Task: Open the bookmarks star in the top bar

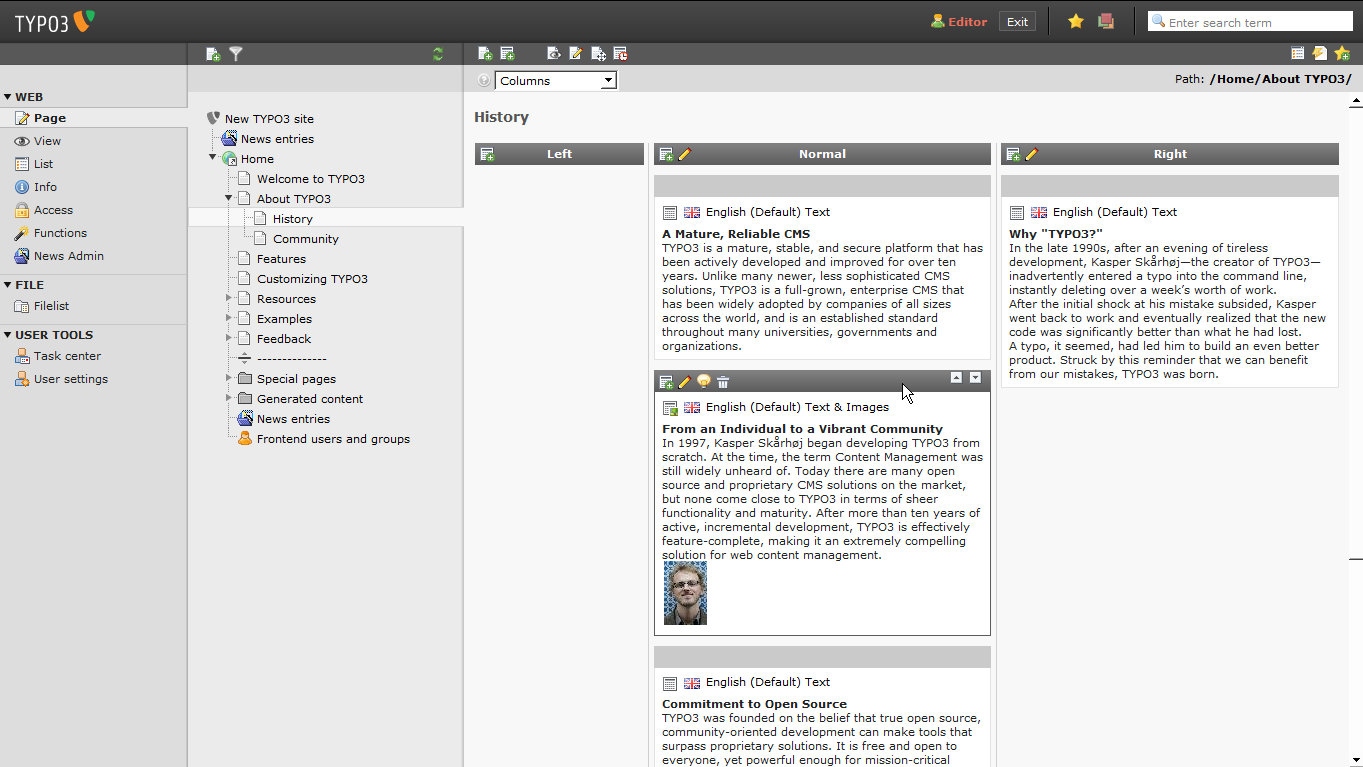Action: coord(1076,21)
